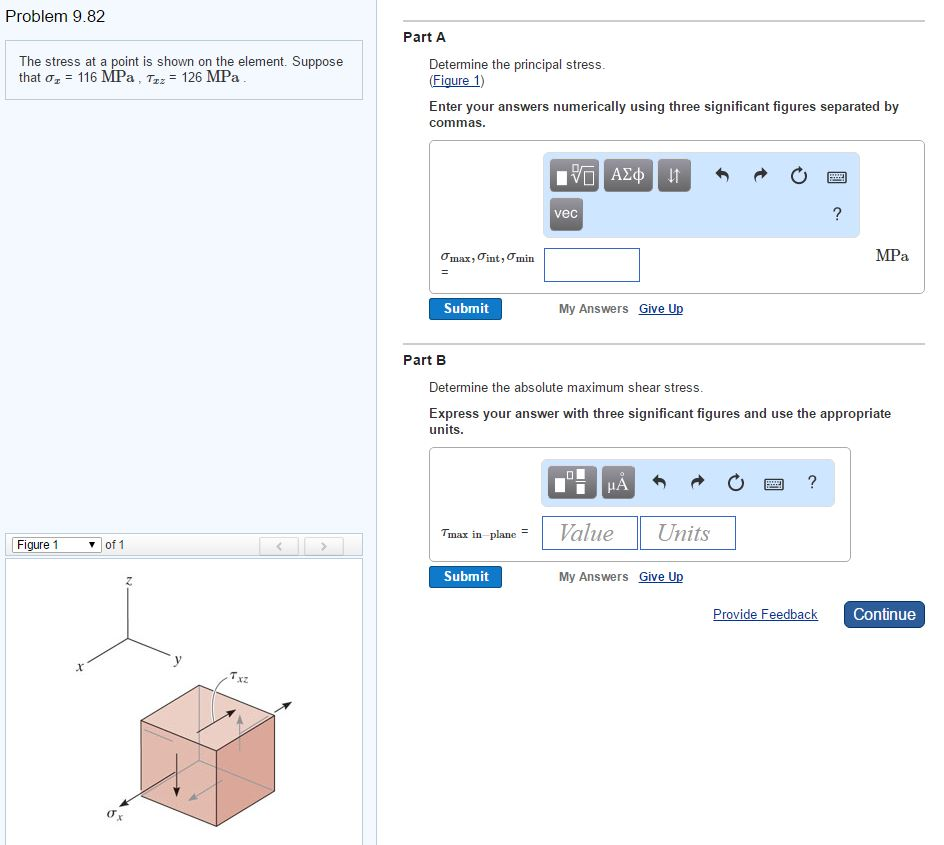The image size is (944, 845).
Task: Redo the edit in Part A
Action: coord(760,175)
